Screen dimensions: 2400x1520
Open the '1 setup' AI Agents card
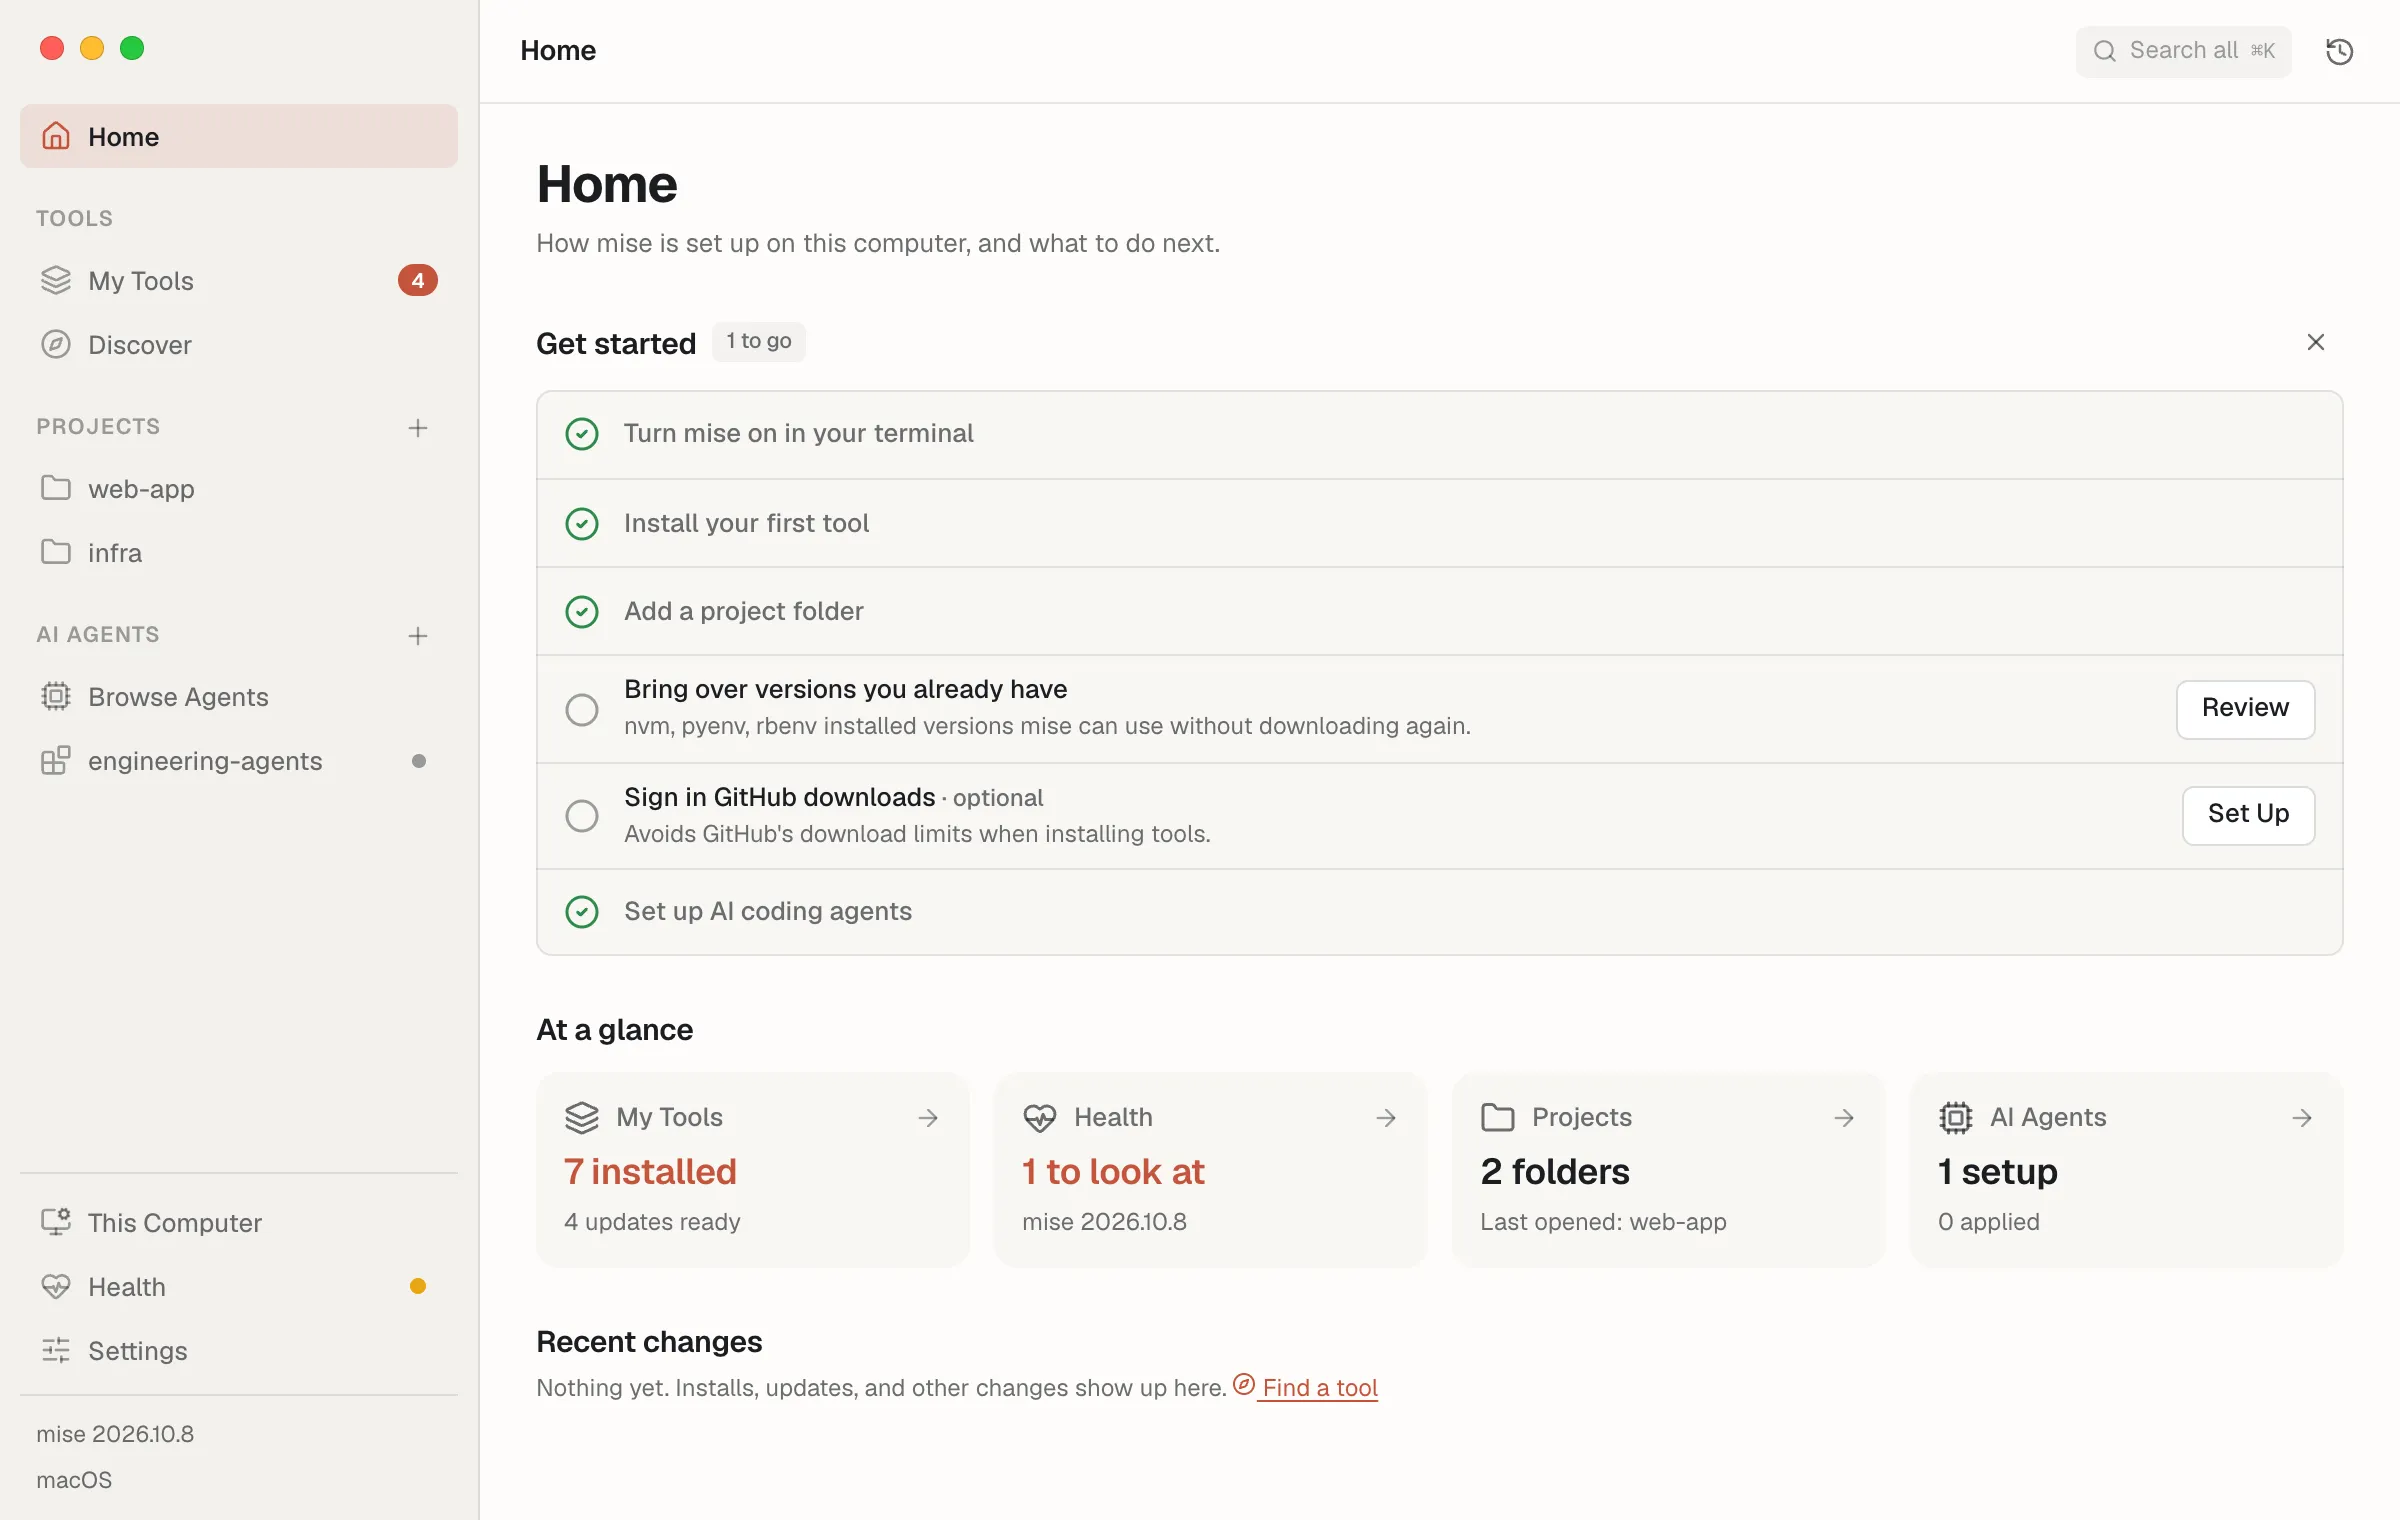point(2127,1170)
